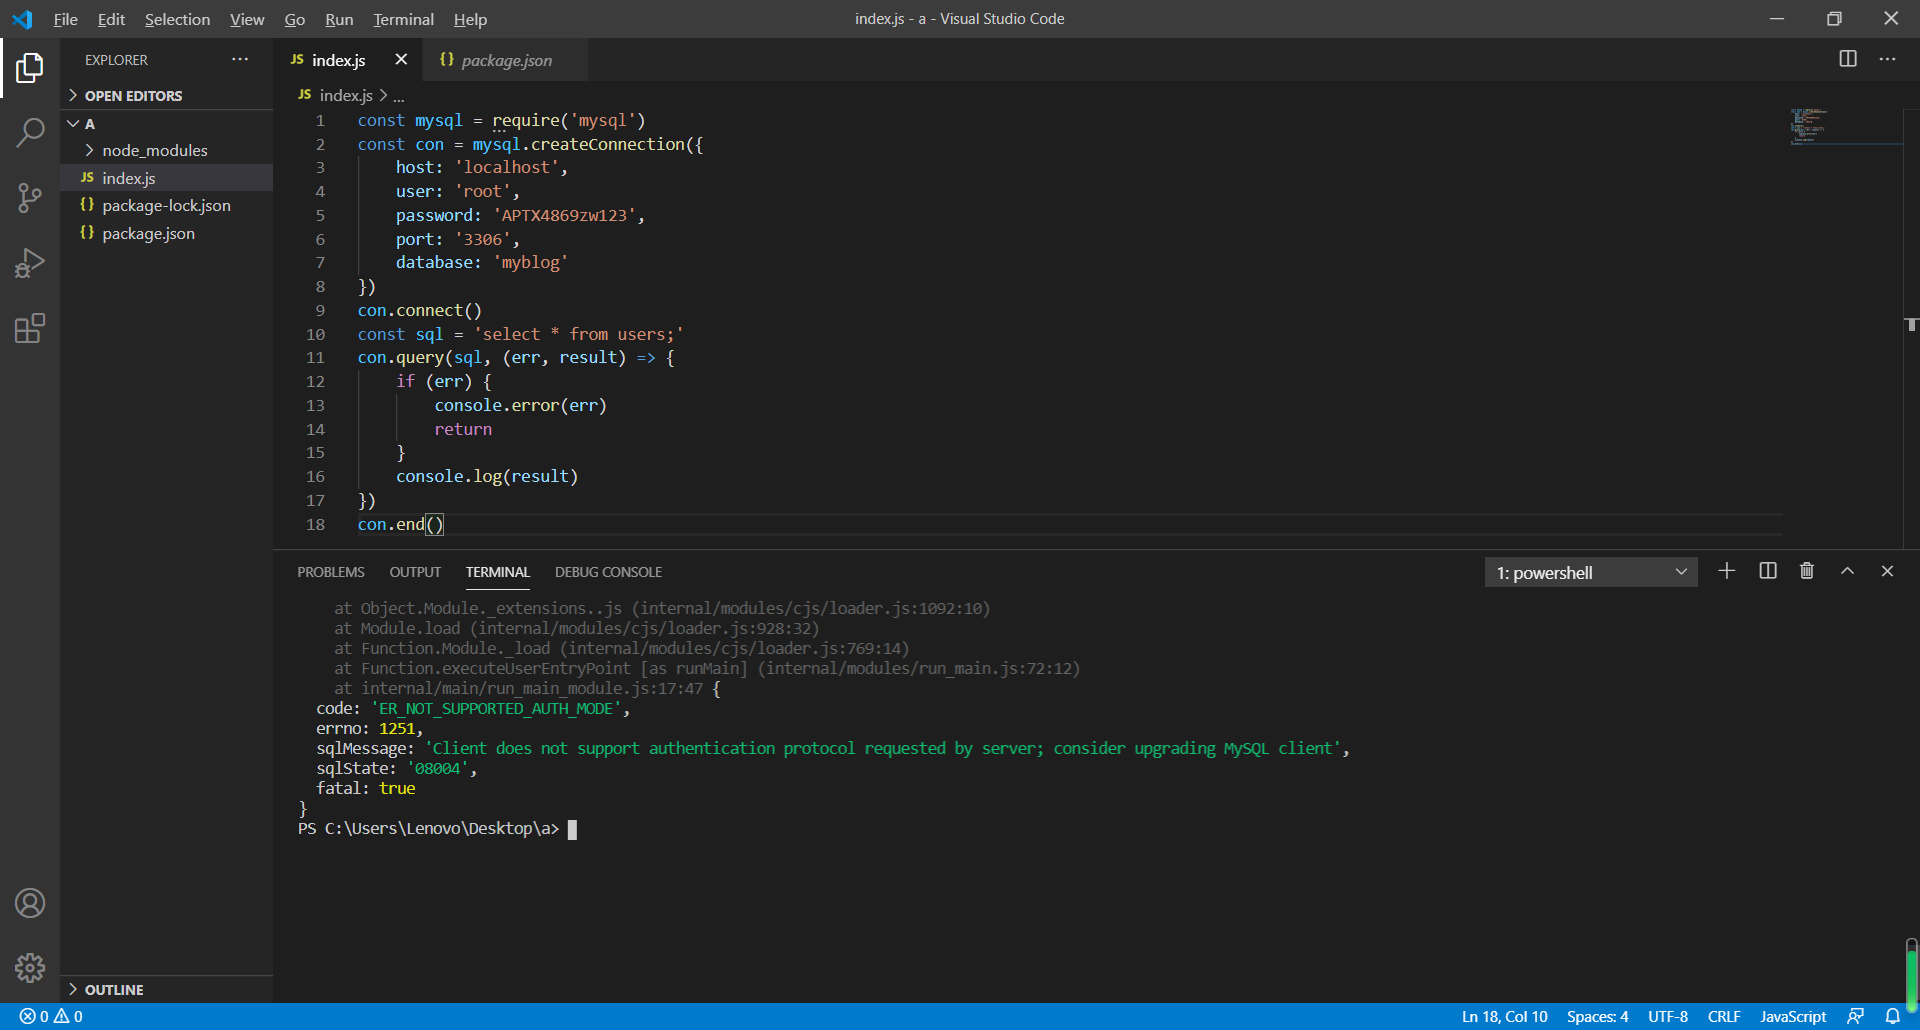Open the feedback icon in status bar
Image resolution: width=1920 pixels, height=1030 pixels.
point(1855,1016)
